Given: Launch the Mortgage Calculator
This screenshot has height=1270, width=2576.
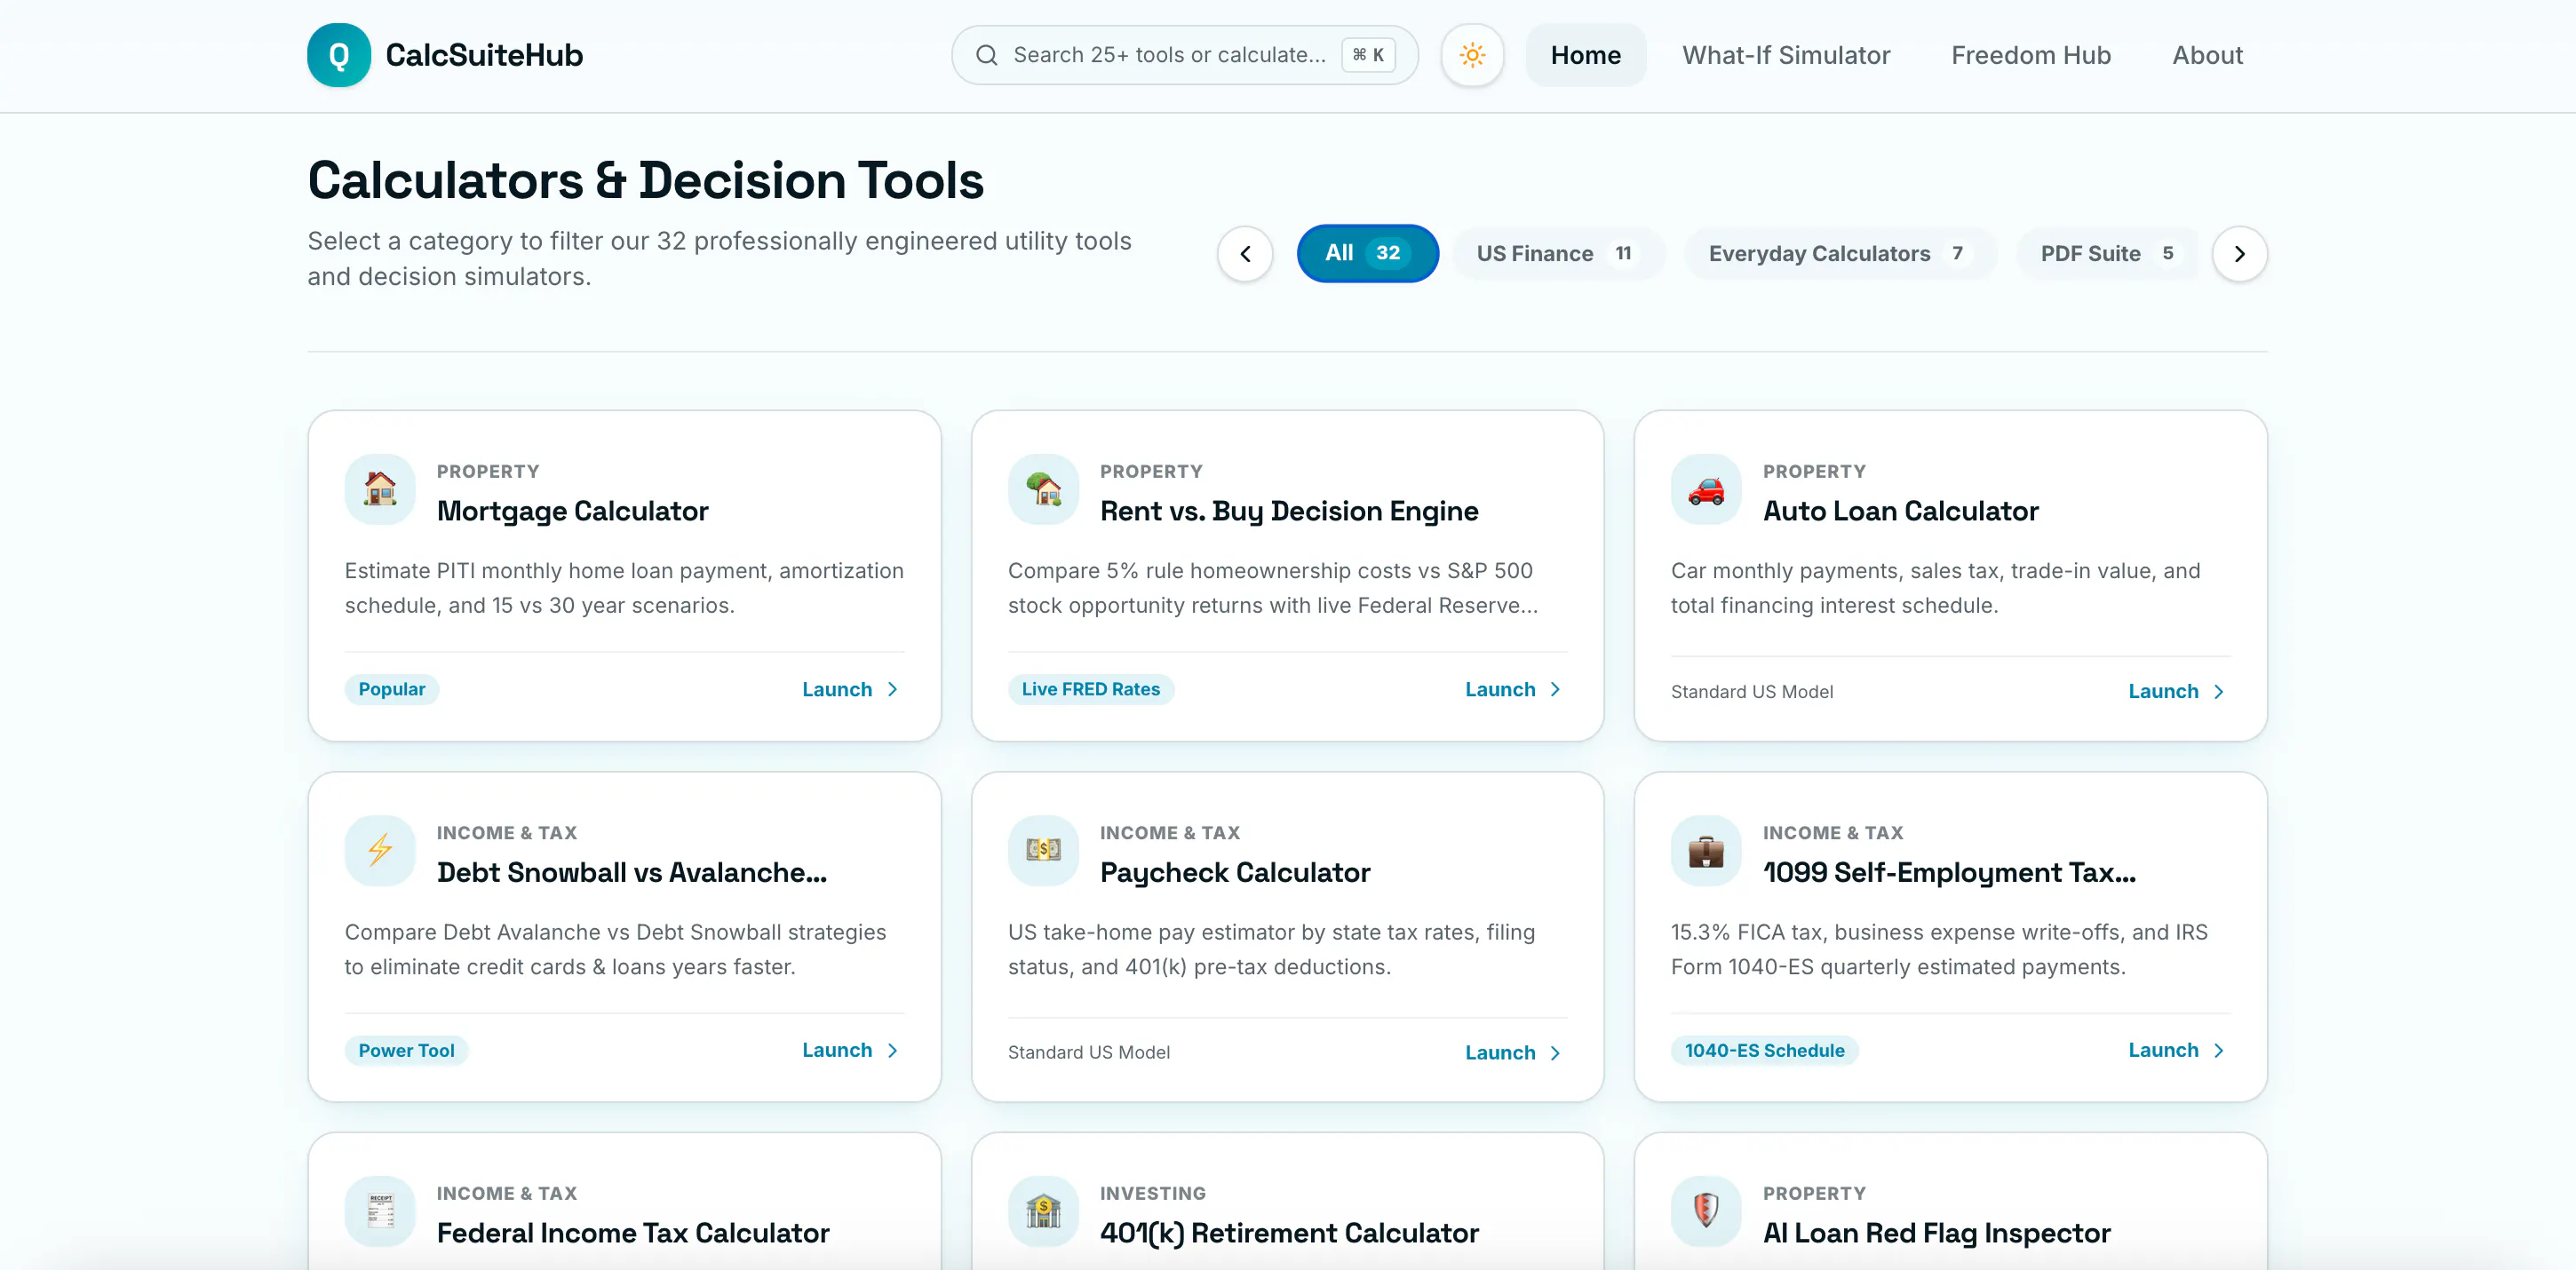Looking at the screenshot, I should (851, 689).
